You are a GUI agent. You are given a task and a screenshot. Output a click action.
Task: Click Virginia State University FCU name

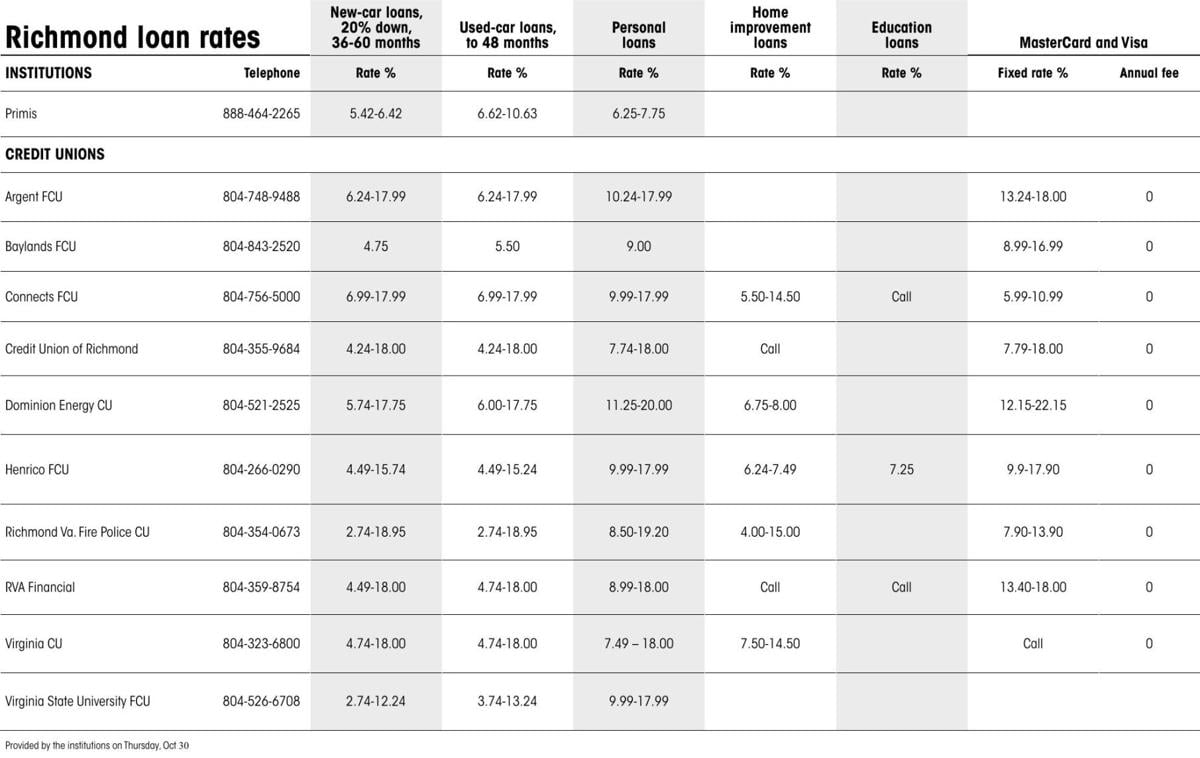(x=78, y=701)
